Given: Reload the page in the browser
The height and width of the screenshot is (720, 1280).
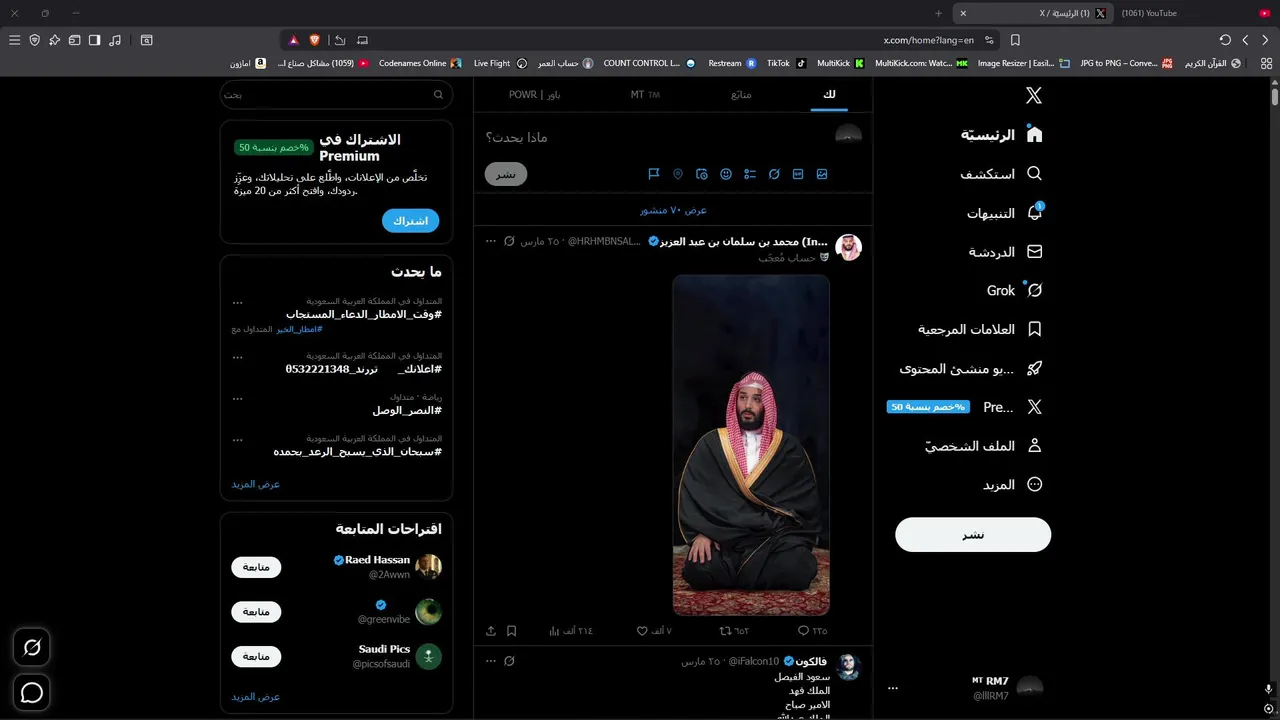Looking at the screenshot, I should 1225,40.
